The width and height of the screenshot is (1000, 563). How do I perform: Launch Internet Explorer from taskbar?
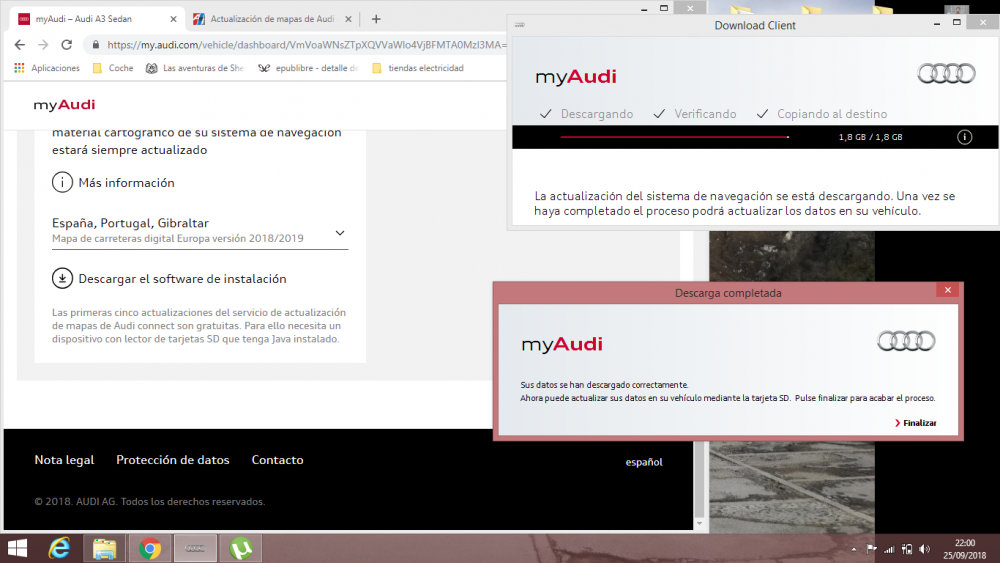coord(59,548)
